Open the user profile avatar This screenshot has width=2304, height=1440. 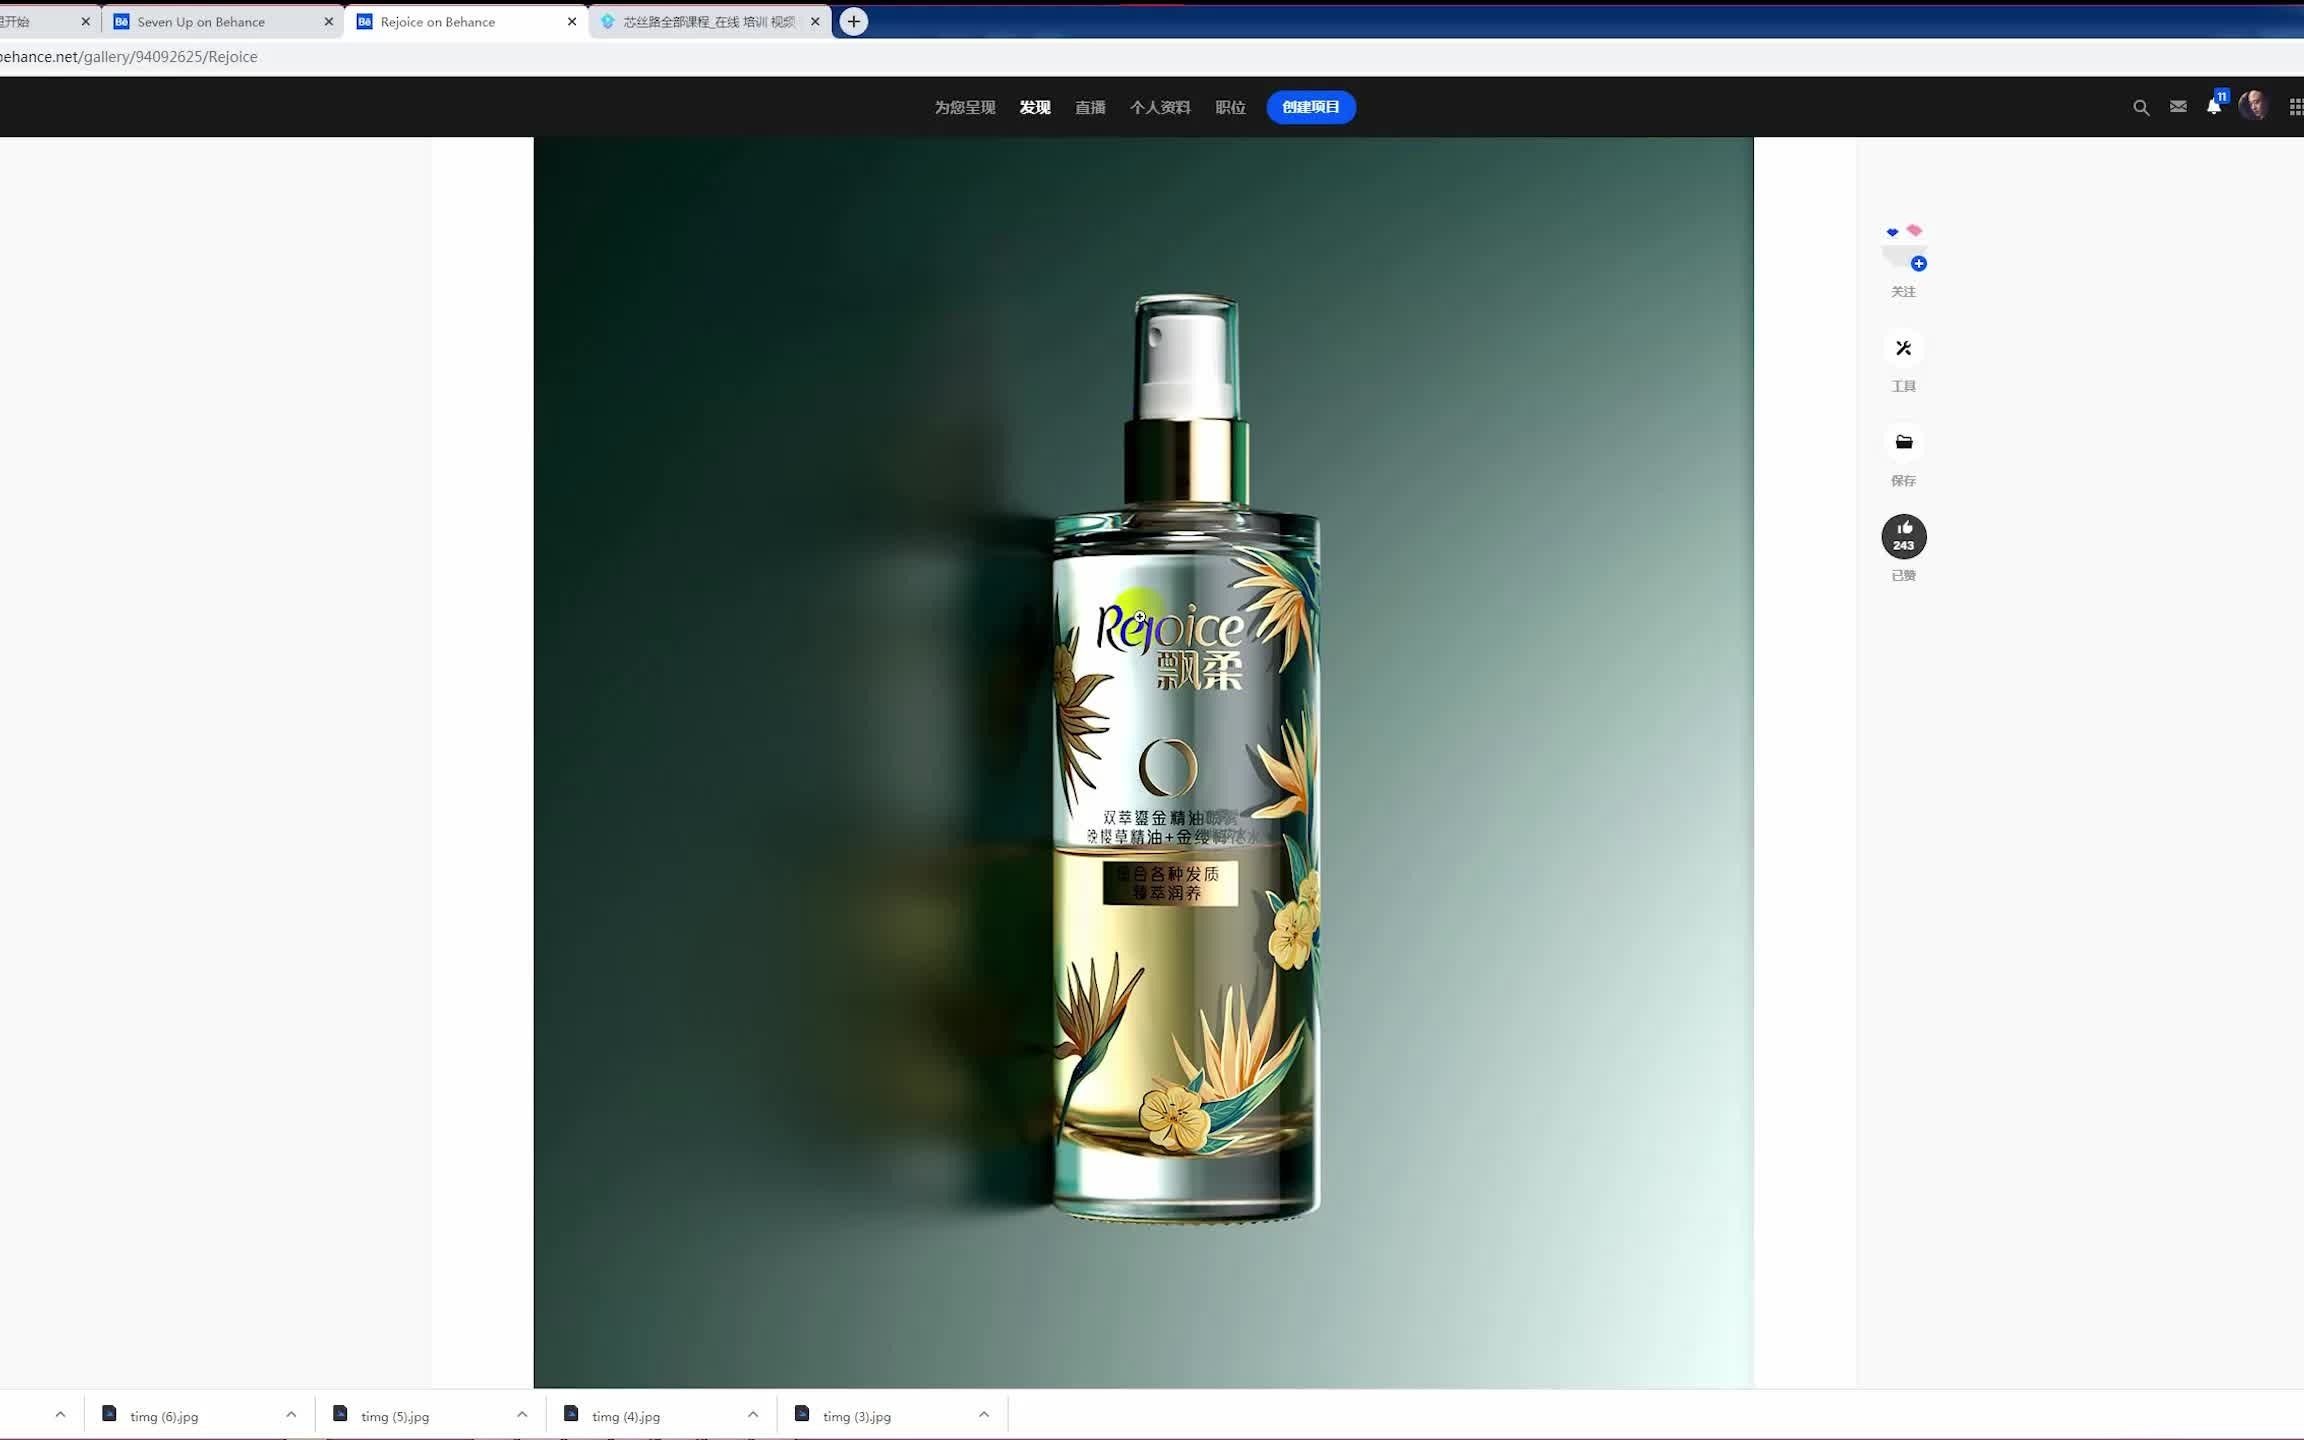tap(2254, 106)
